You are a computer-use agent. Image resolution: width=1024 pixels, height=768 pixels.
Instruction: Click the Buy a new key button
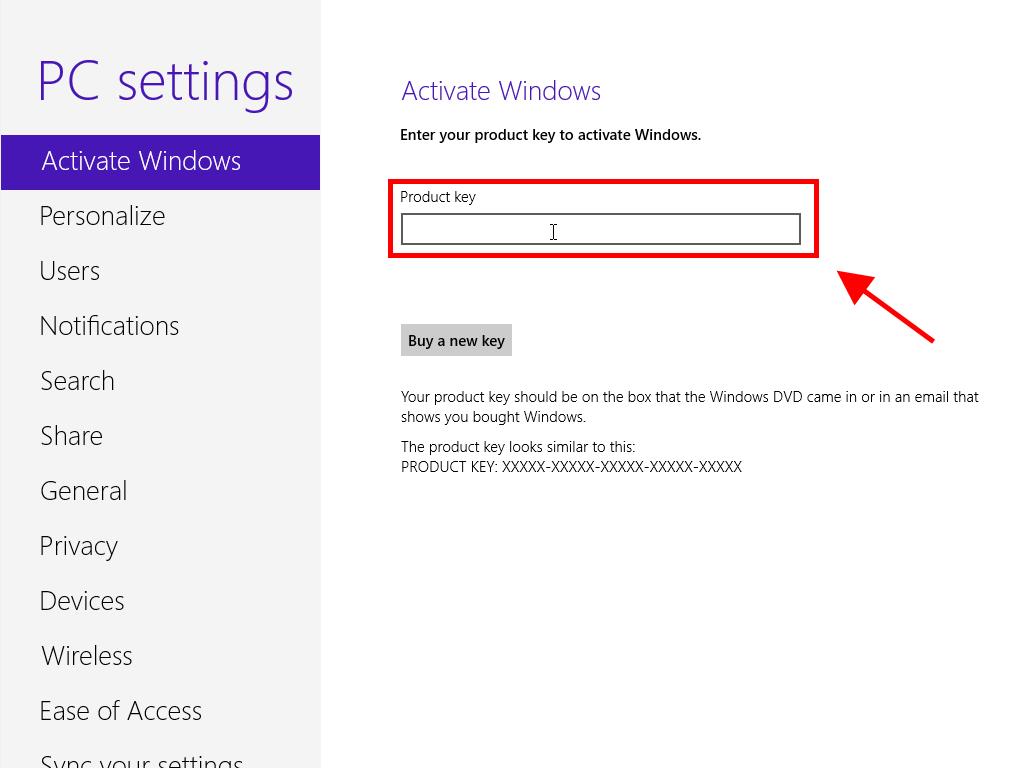(x=456, y=340)
